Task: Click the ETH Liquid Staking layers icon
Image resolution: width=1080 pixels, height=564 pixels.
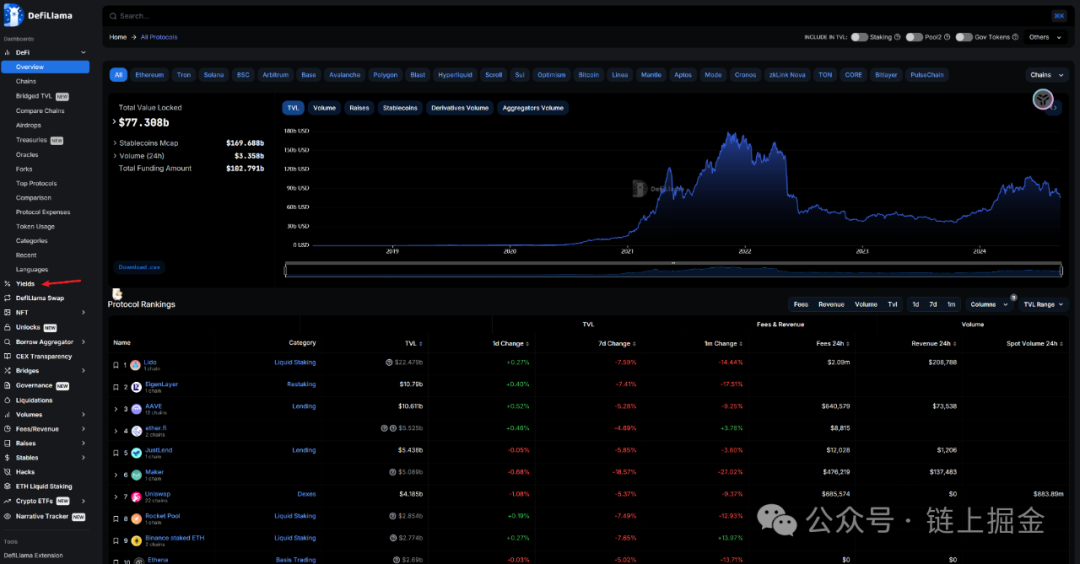Action: click(x=8, y=486)
